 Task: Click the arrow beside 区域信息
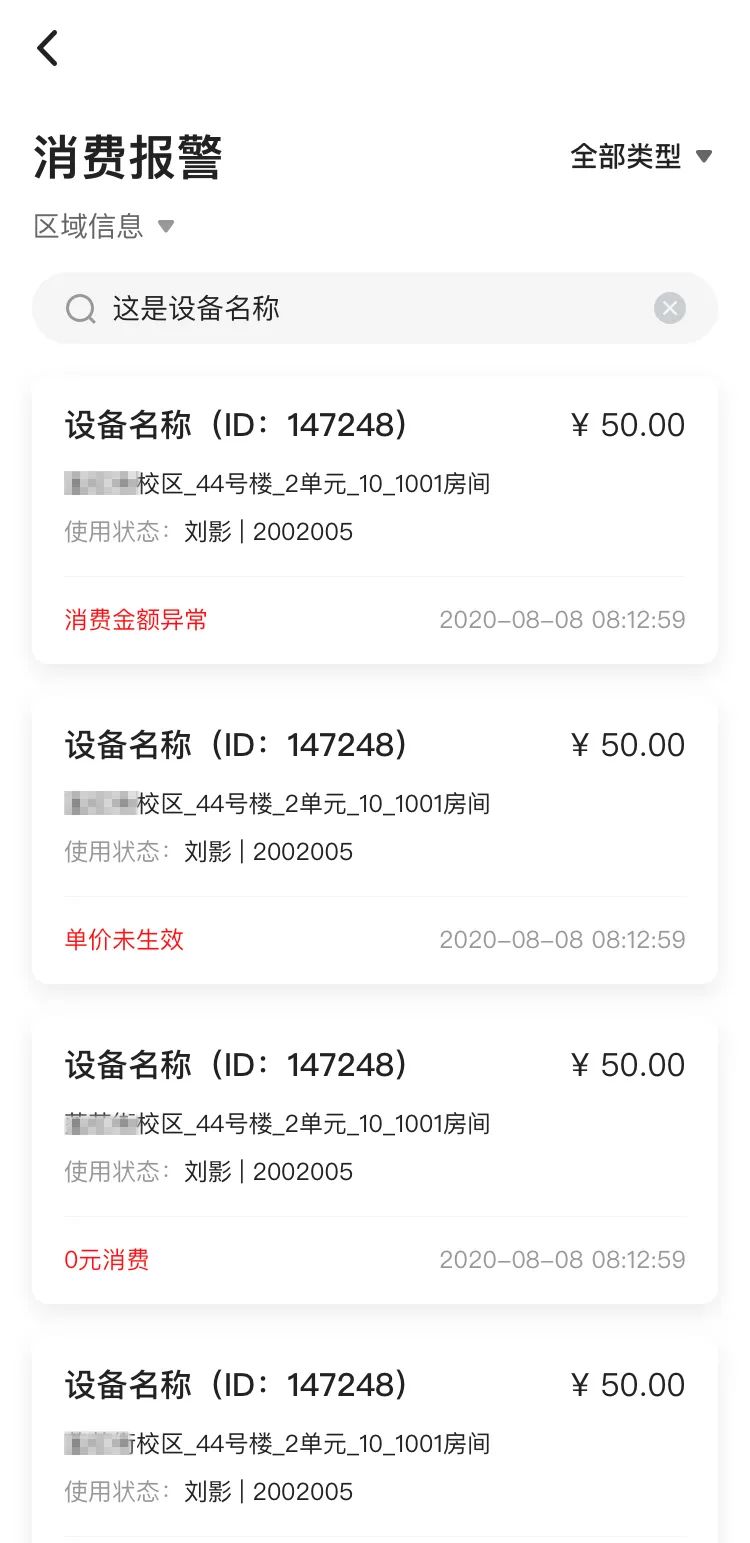166,226
